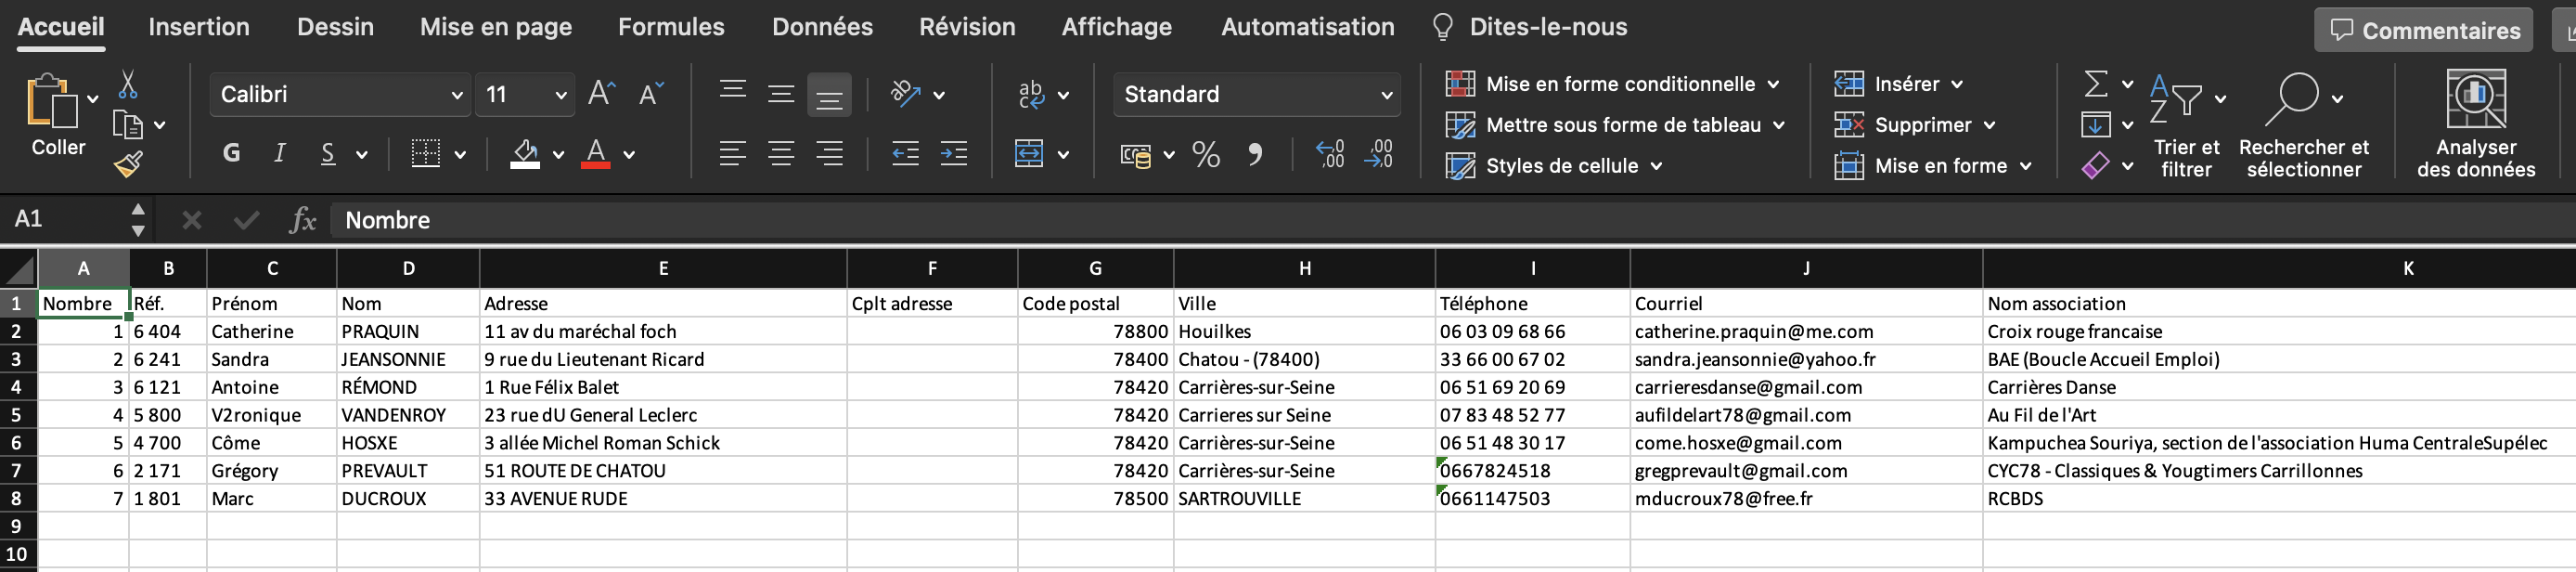Image resolution: width=2576 pixels, height=572 pixels.
Task: Increase font size with large A
Action: pyautogui.click(x=601, y=94)
